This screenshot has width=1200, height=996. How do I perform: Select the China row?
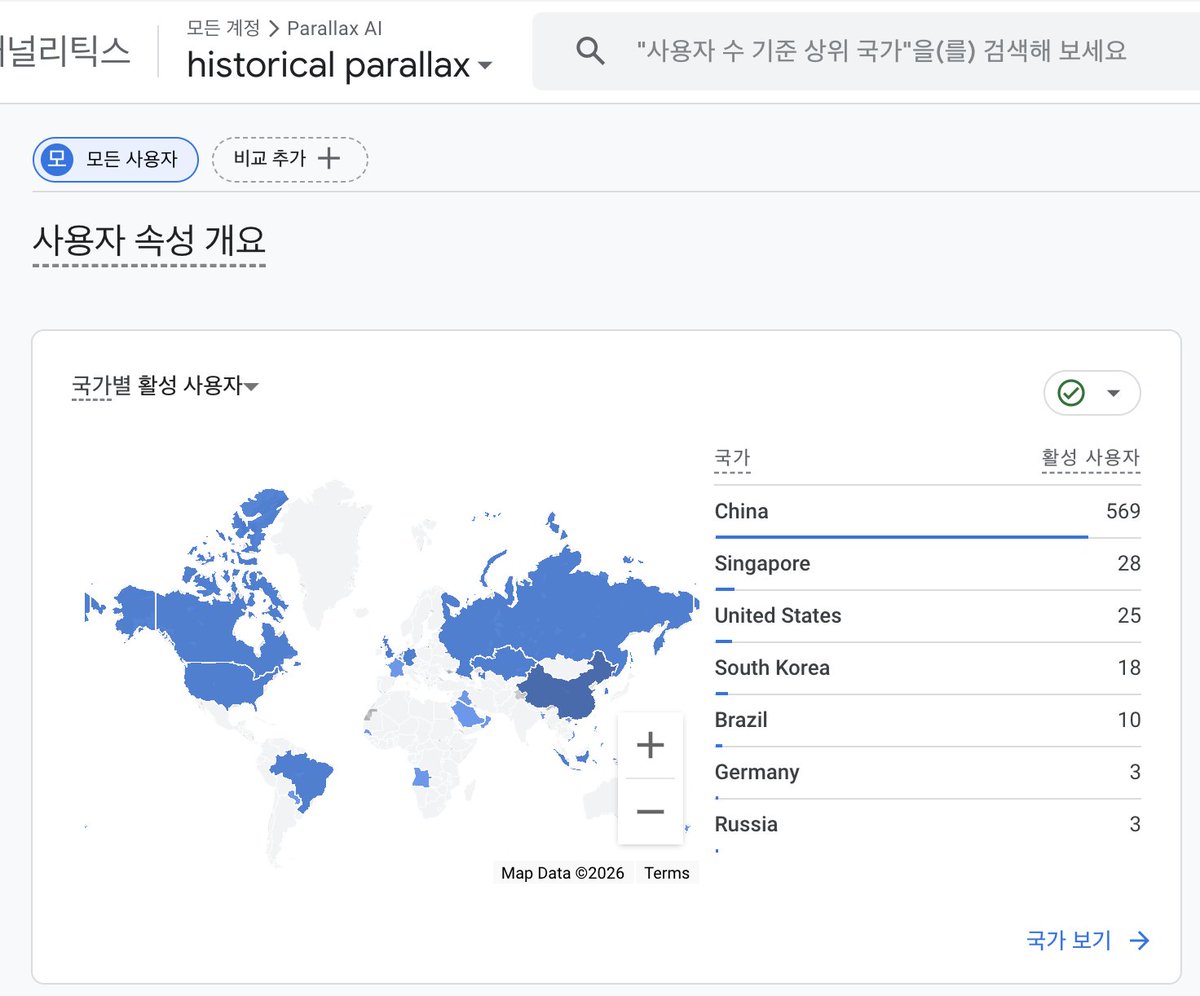coord(928,512)
